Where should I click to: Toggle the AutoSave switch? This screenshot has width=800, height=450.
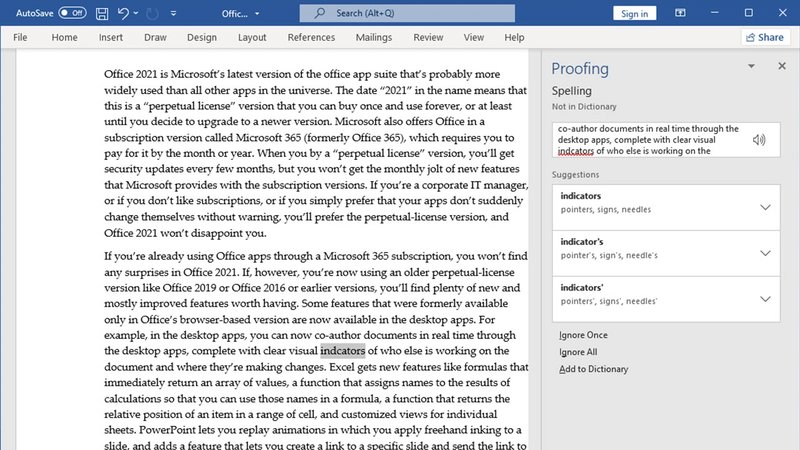pos(72,13)
